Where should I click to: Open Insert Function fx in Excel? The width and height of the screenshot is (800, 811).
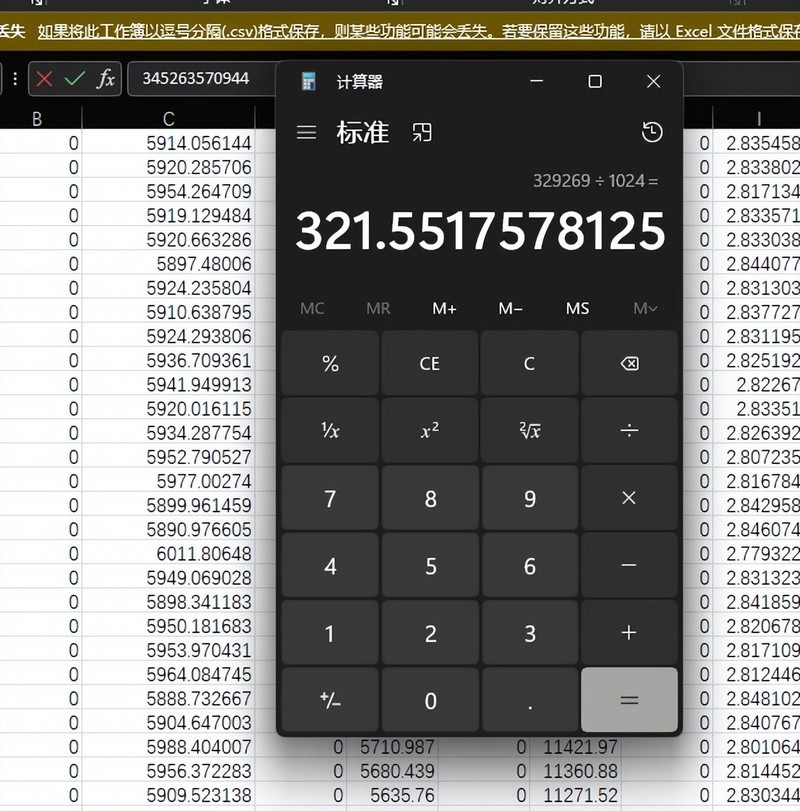click(x=105, y=79)
